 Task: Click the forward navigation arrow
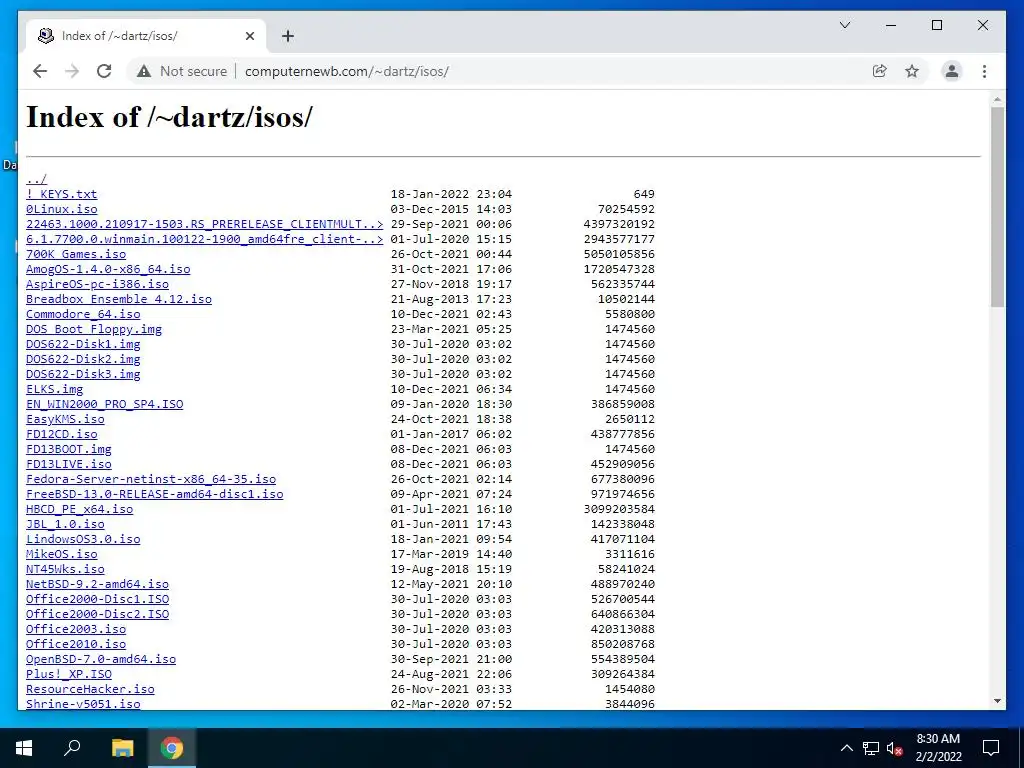click(x=72, y=71)
